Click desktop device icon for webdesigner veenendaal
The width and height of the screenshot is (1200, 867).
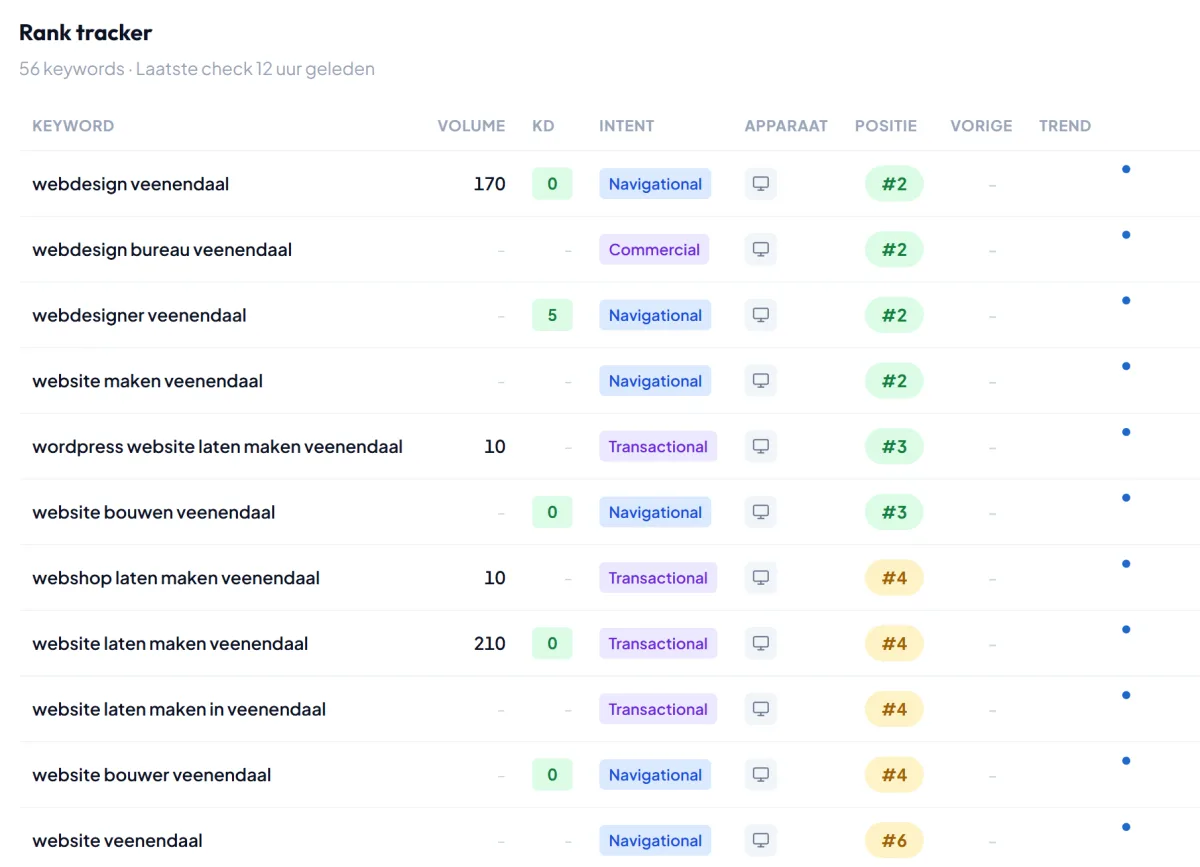(760, 315)
